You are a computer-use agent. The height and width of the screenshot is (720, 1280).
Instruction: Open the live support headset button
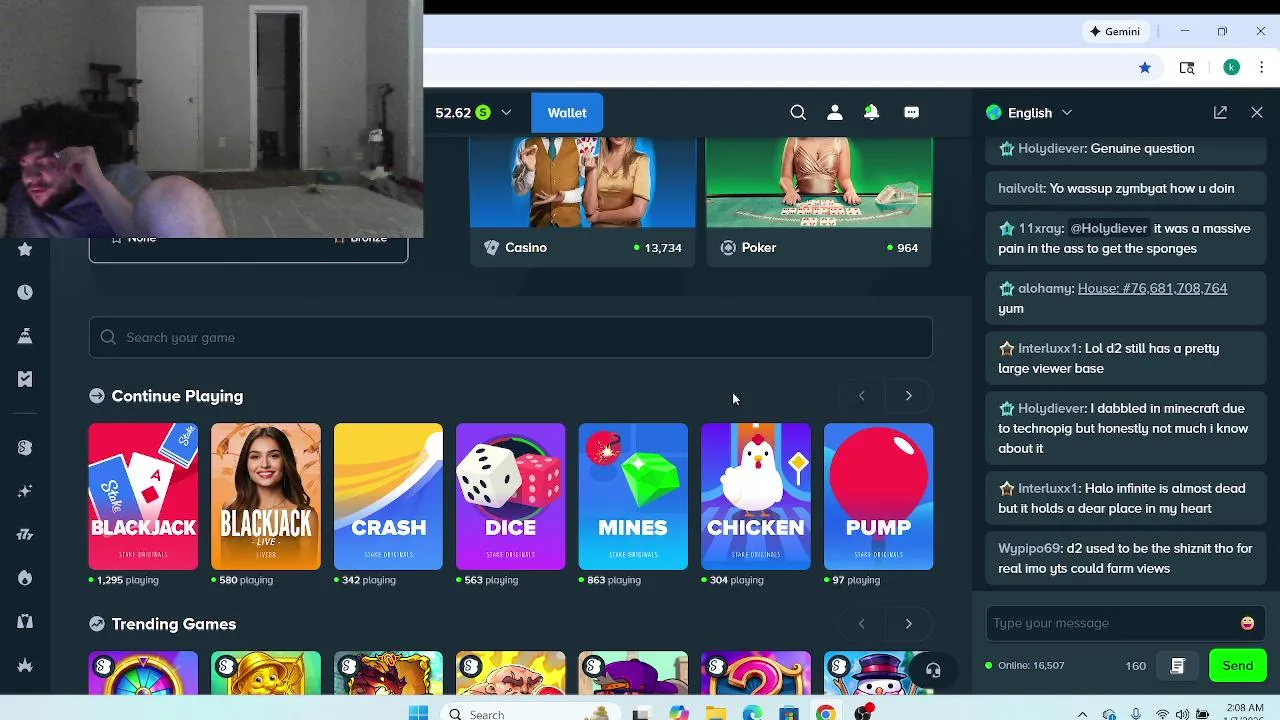tap(933, 671)
